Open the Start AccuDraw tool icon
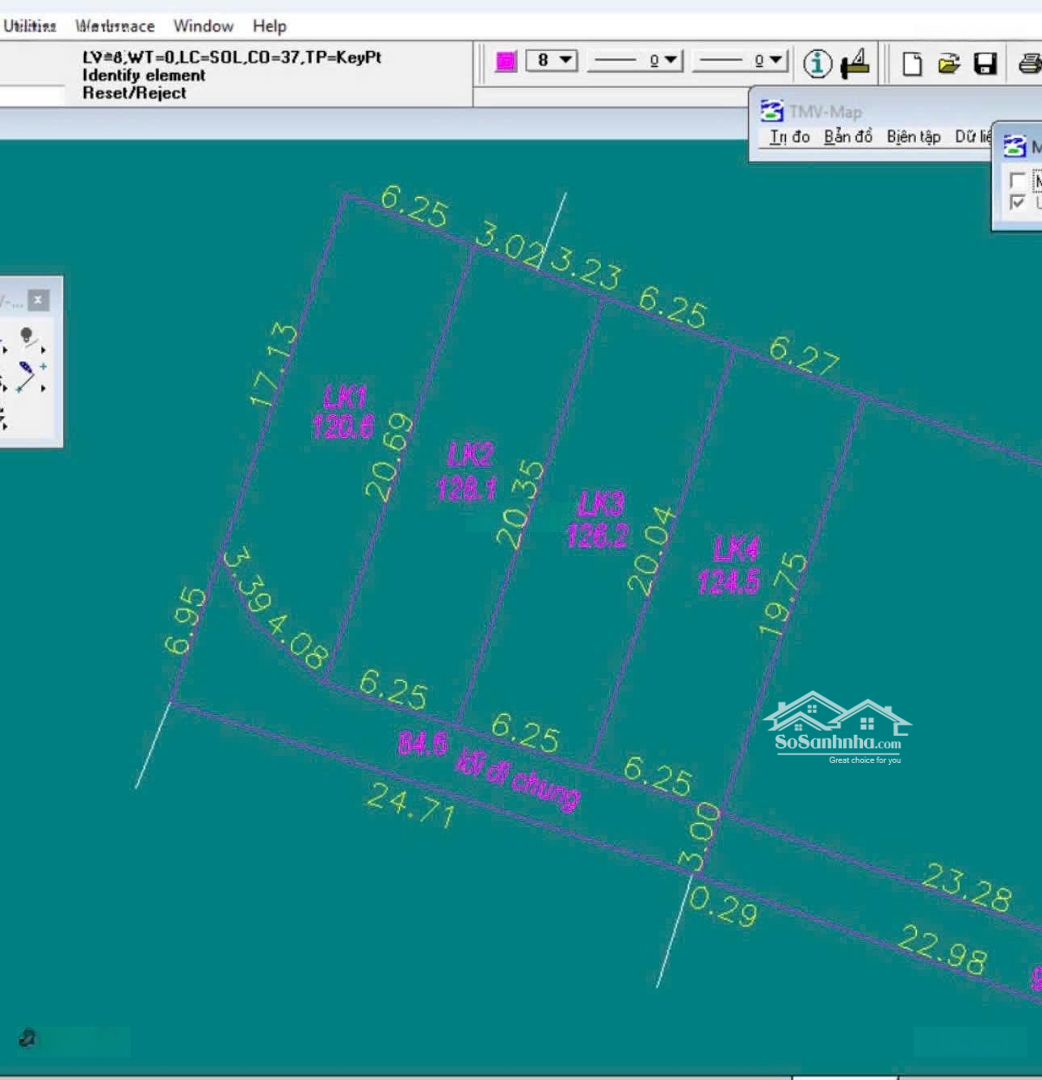The width and height of the screenshot is (1042, 1080). (x=855, y=63)
